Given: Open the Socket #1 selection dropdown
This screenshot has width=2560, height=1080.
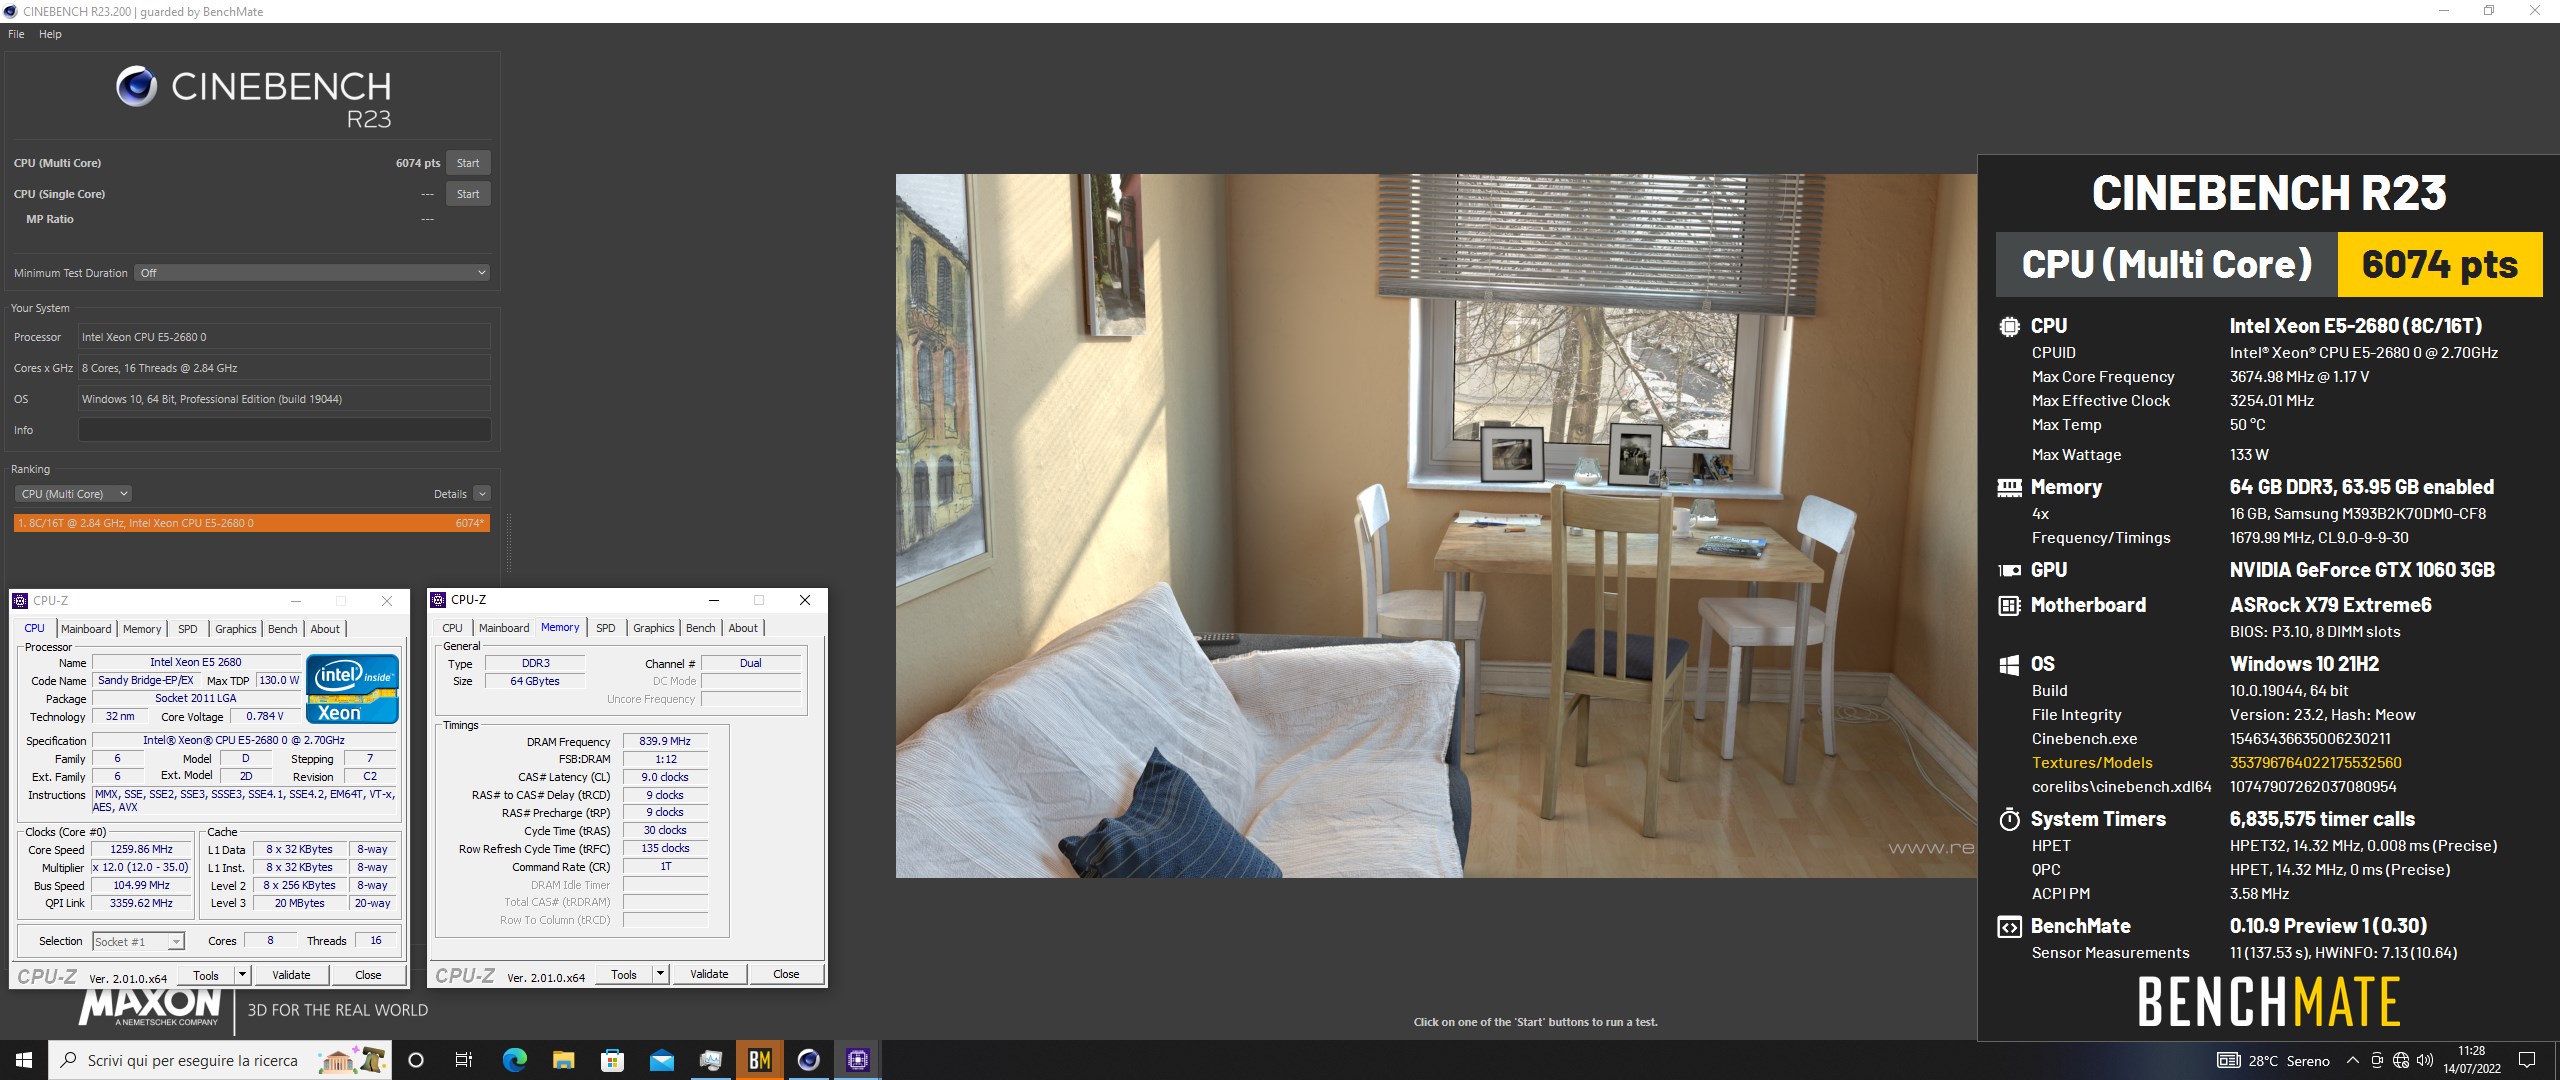Looking at the screenshot, I should (x=138, y=941).
